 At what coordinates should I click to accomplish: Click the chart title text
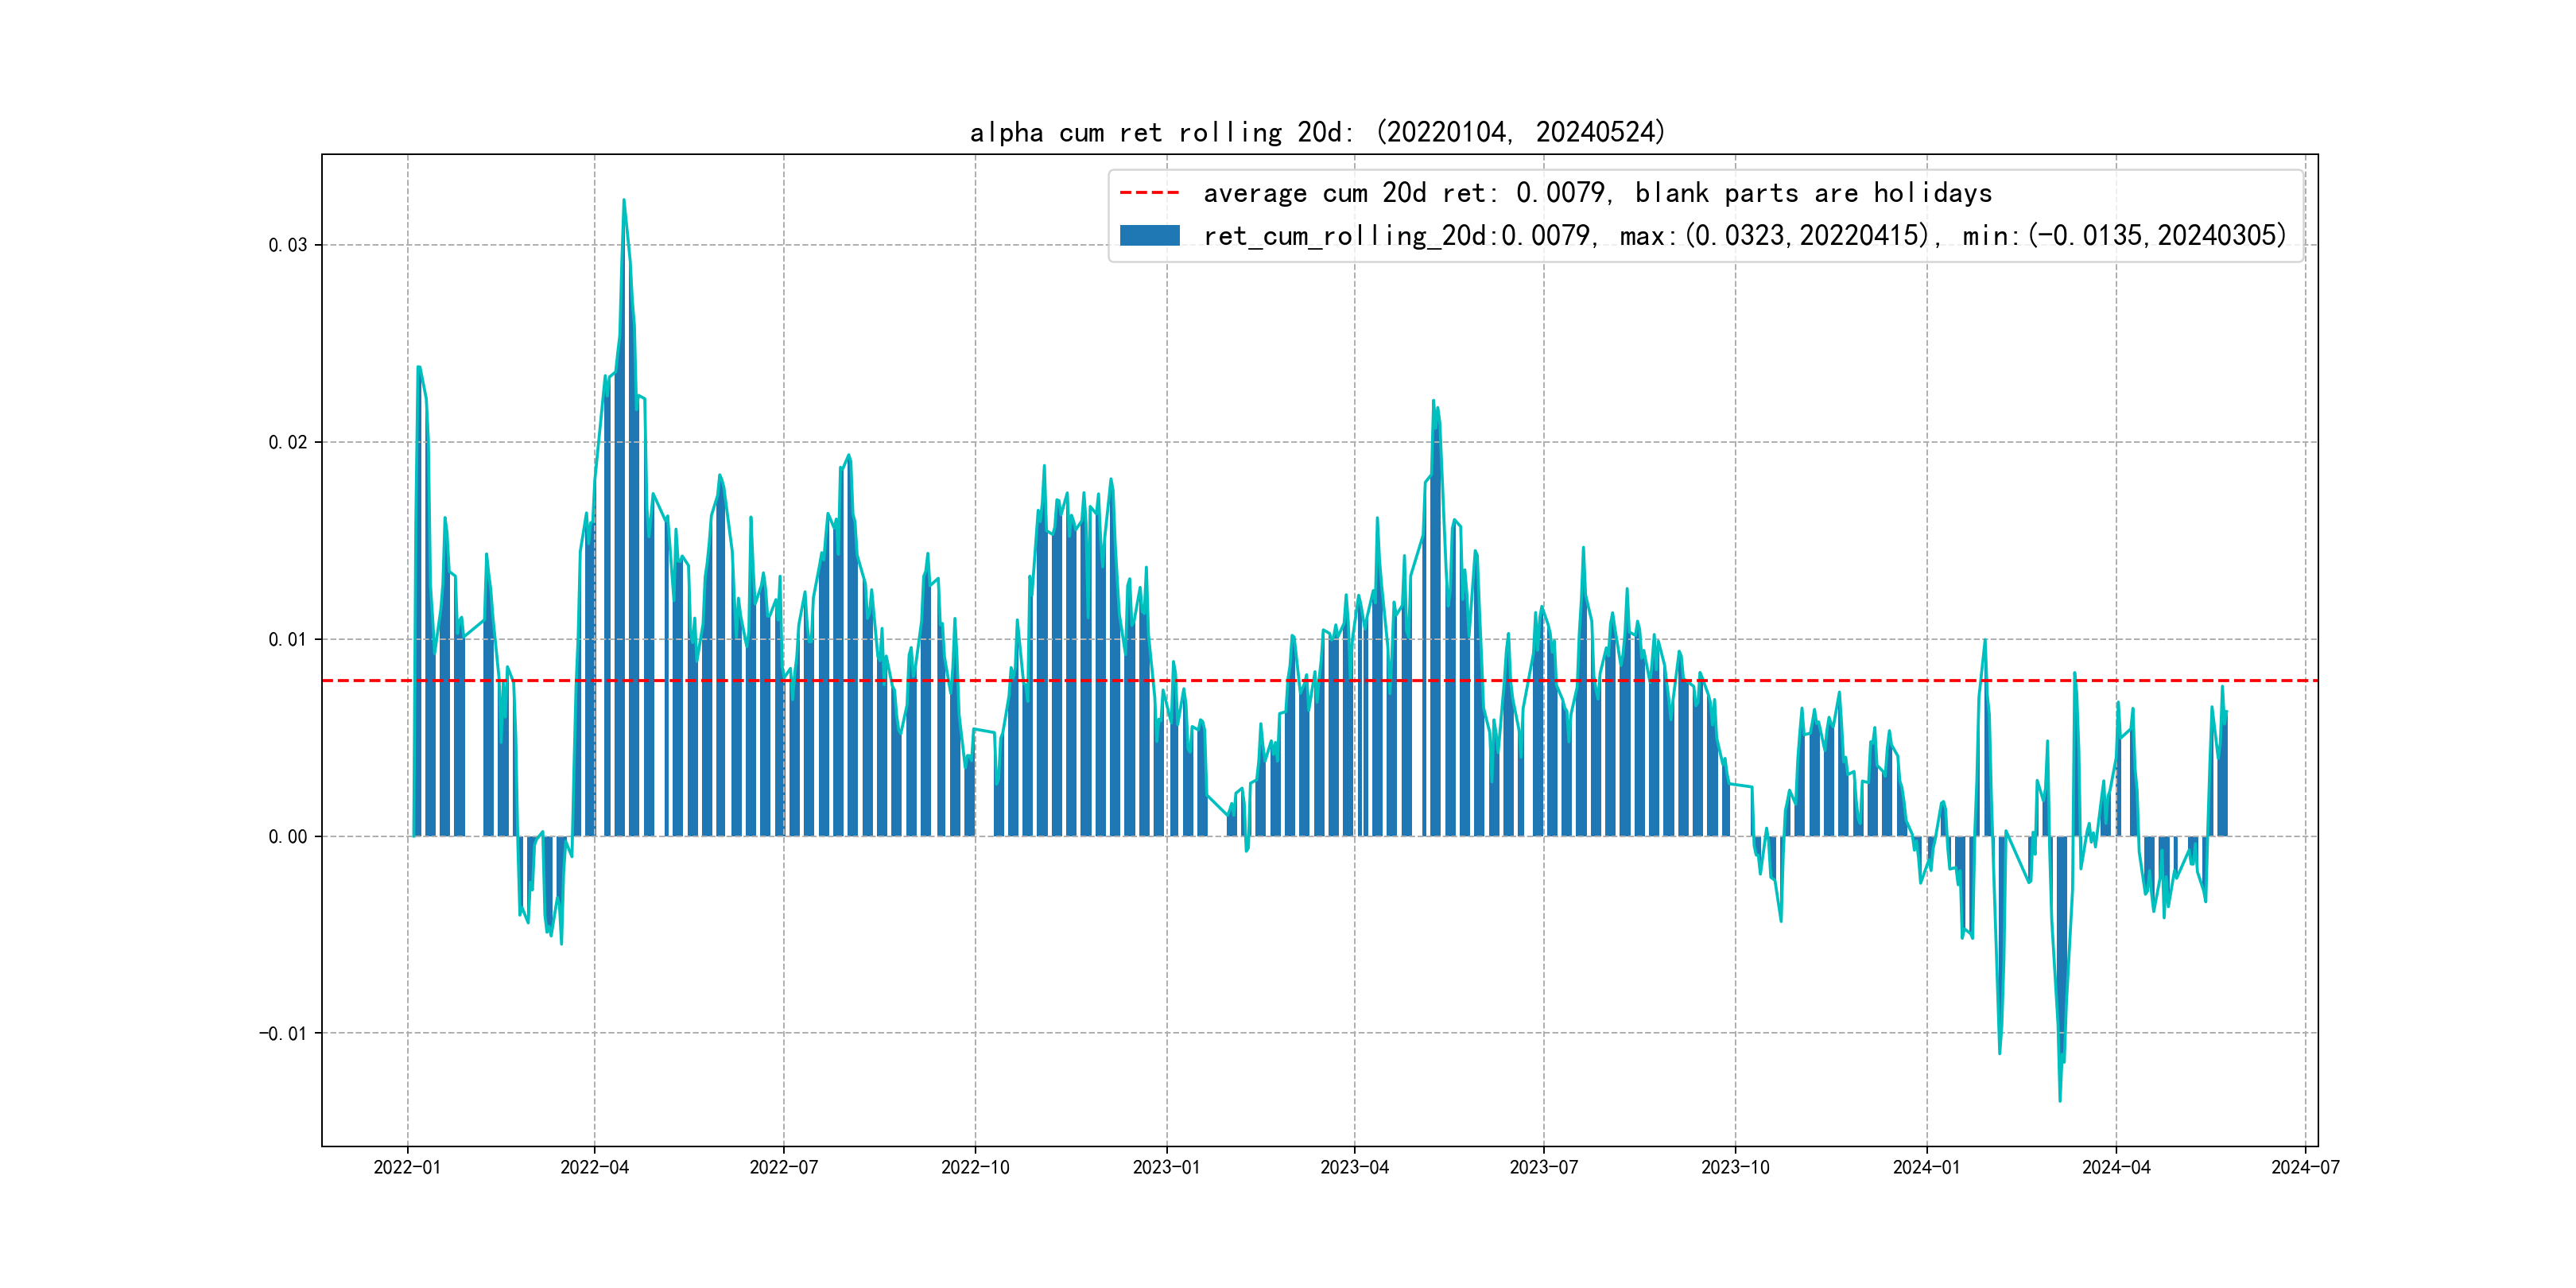point(1317,132)
